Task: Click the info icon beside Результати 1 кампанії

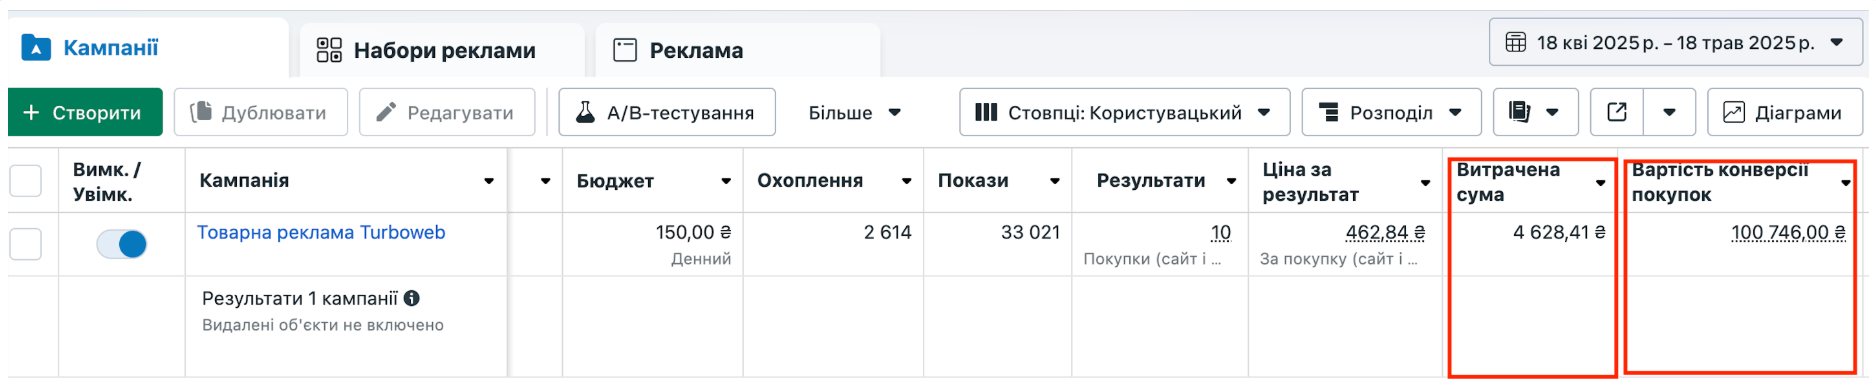Action: (412, 298)
